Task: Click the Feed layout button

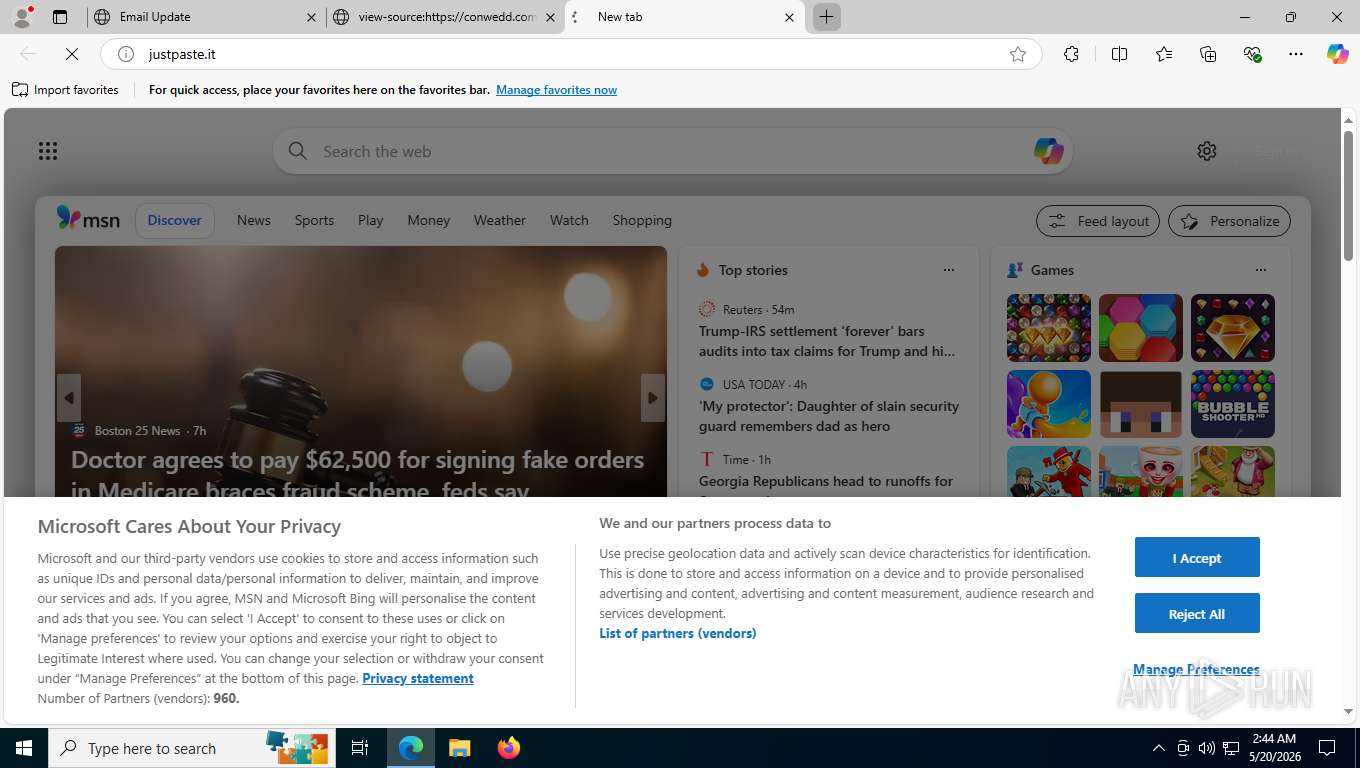Action: coord(1098,221)
